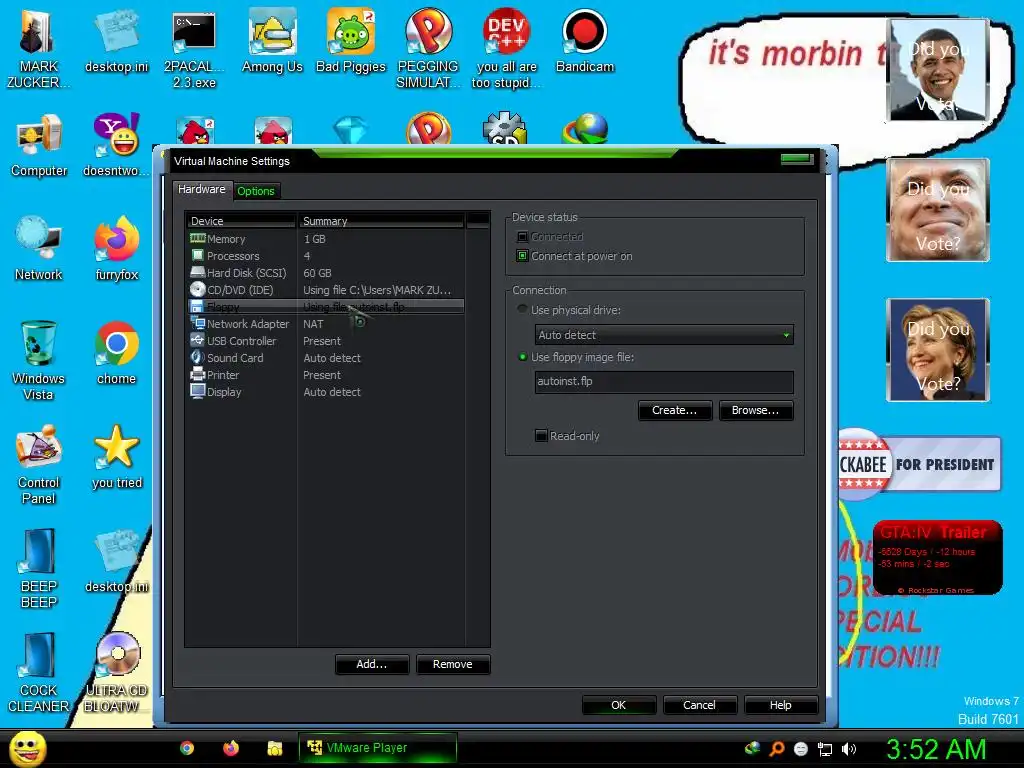
Task: Open the Auto detect drive dropdown
Action: click(x=664, y=335)
